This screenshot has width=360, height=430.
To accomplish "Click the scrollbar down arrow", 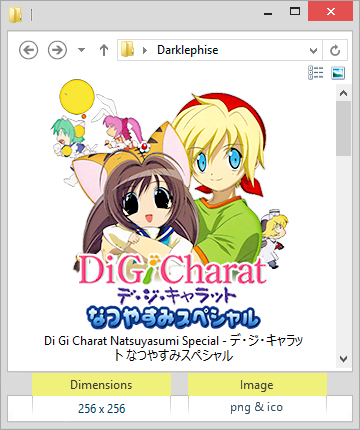I will point(343,359).
